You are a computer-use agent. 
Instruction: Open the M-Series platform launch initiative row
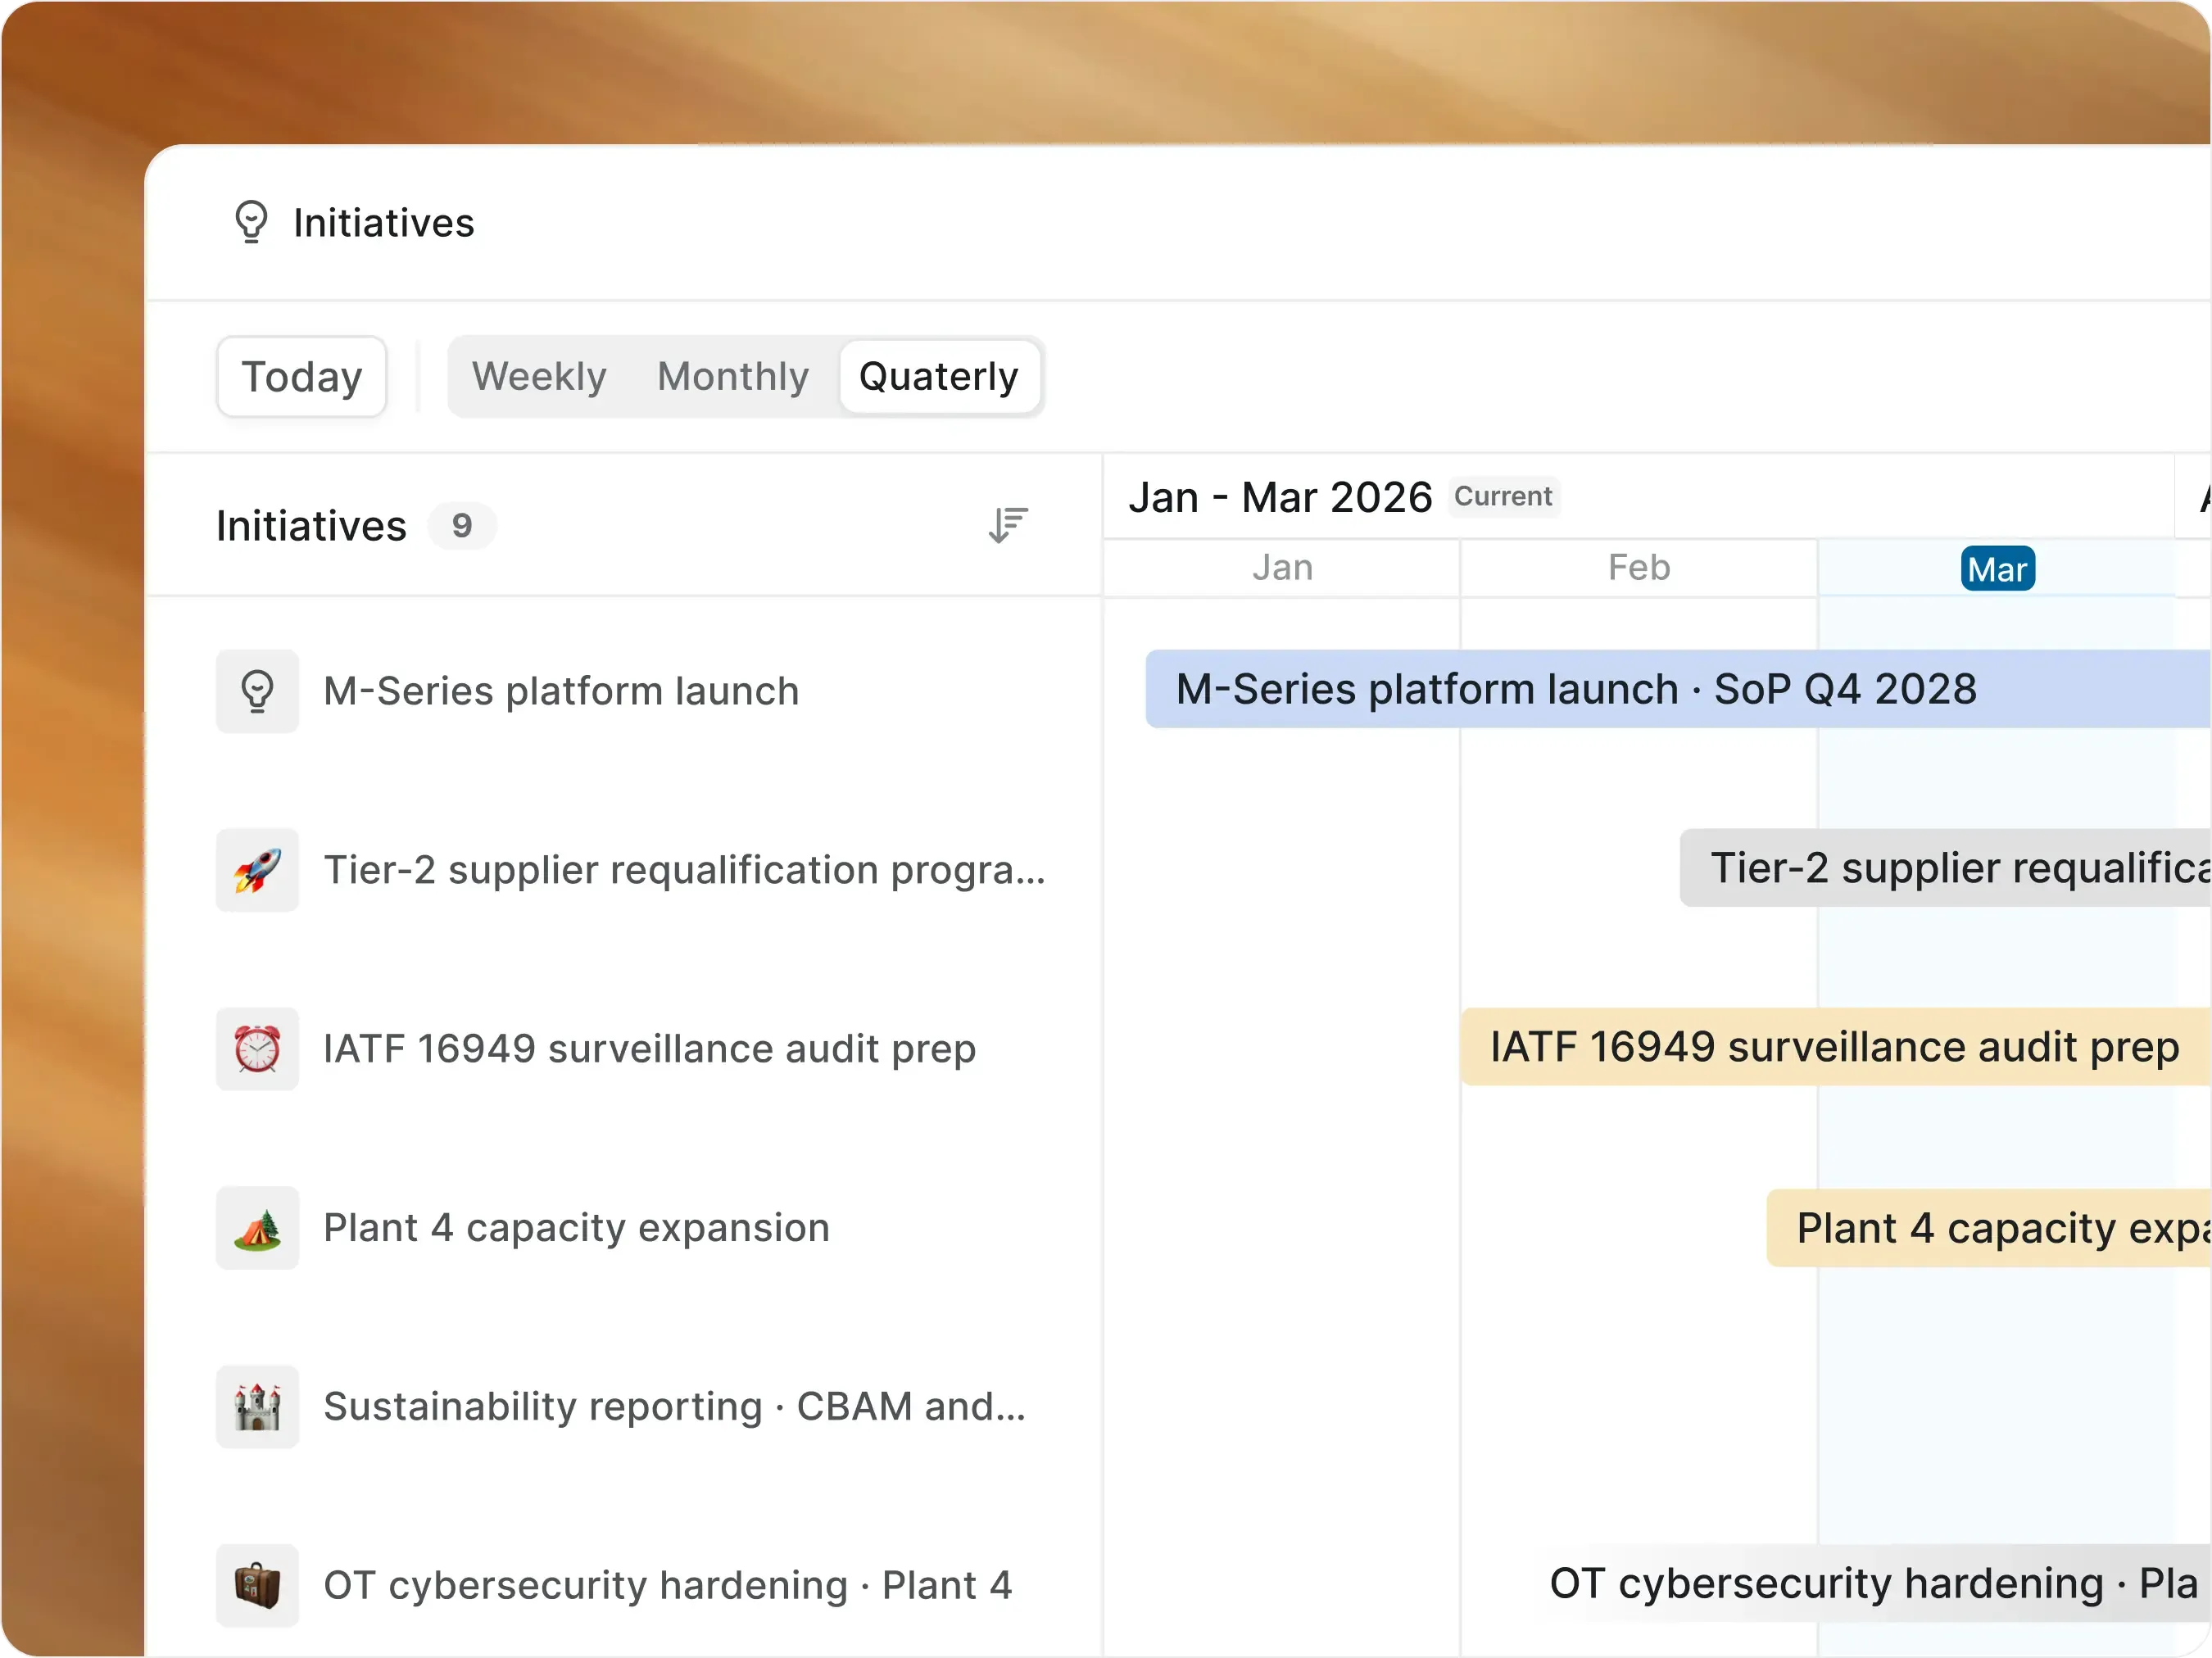click(x=625, y=691)
